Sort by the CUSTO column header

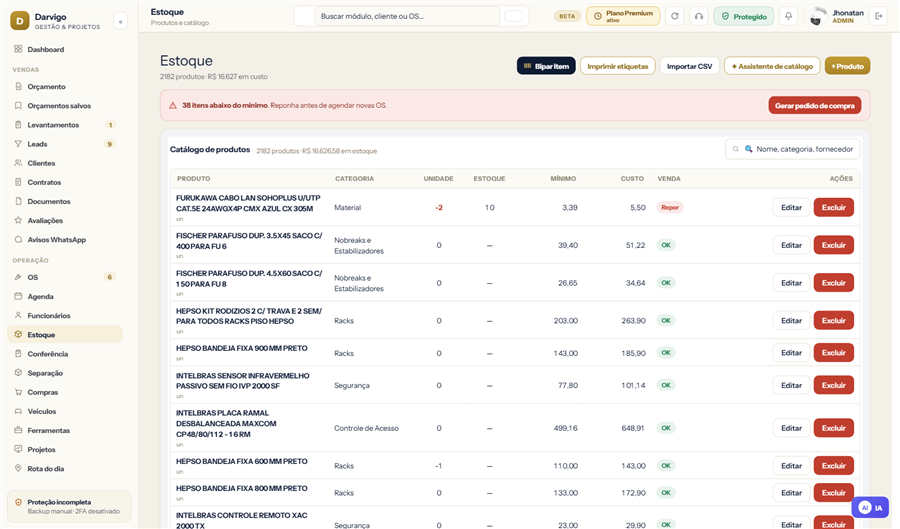(x=632, y=178)
